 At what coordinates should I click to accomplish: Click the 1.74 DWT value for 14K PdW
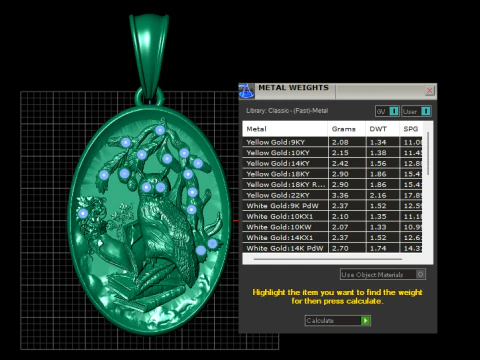click(378, 248)
